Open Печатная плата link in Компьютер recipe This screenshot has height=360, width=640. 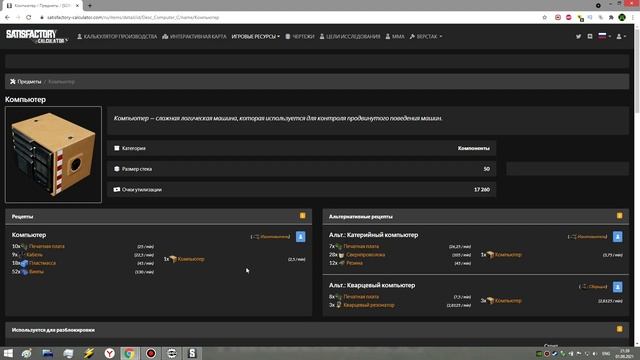tap(47, 247)
